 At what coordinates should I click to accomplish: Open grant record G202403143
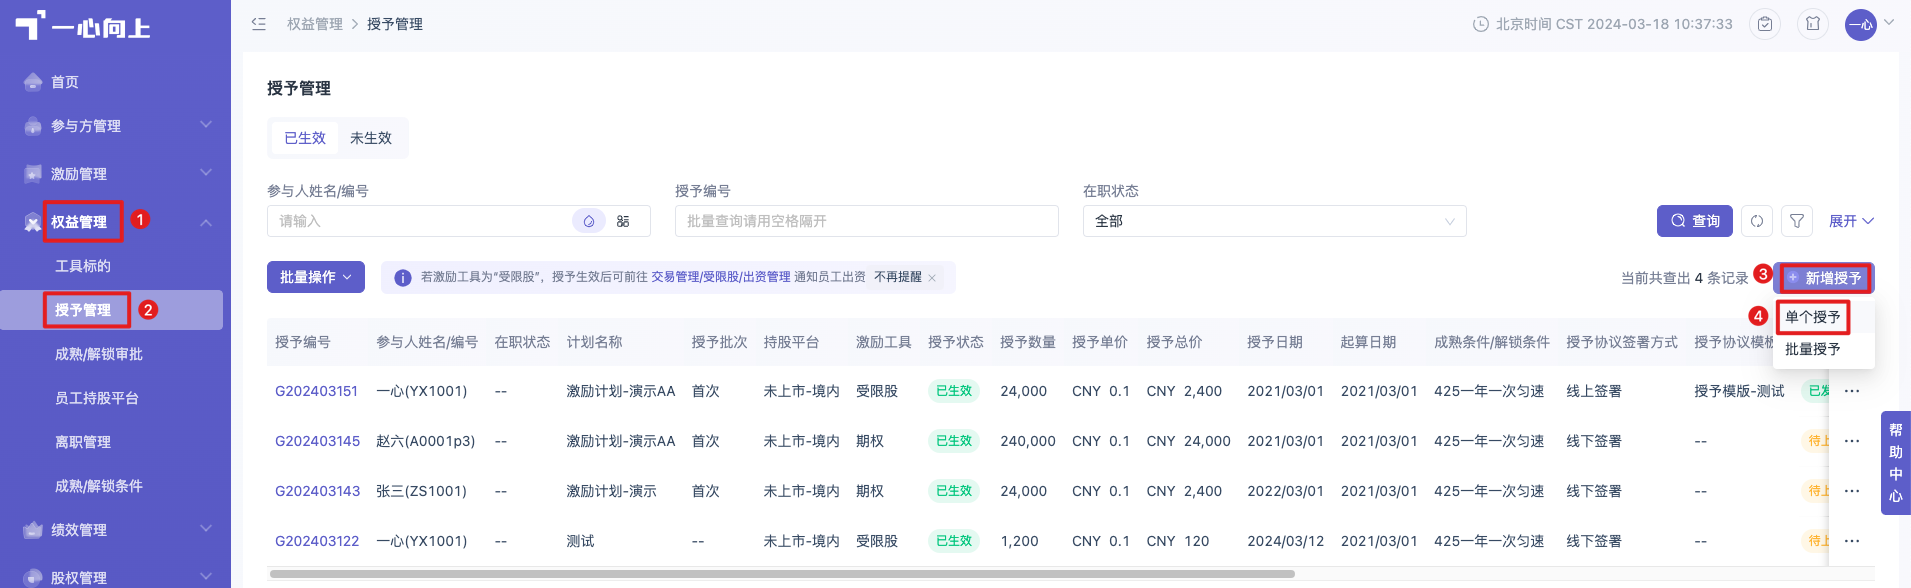click(317, 491)
